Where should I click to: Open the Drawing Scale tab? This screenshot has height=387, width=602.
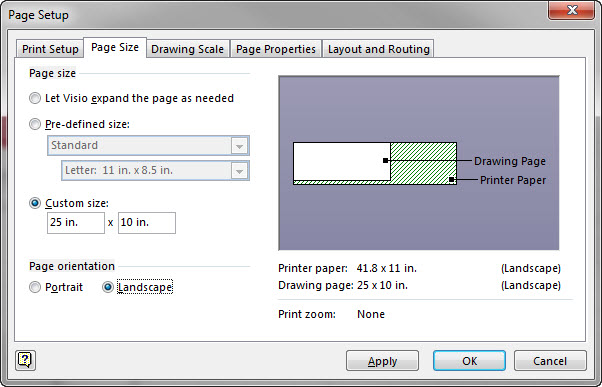pyautogui.click(x=187, y=49)
